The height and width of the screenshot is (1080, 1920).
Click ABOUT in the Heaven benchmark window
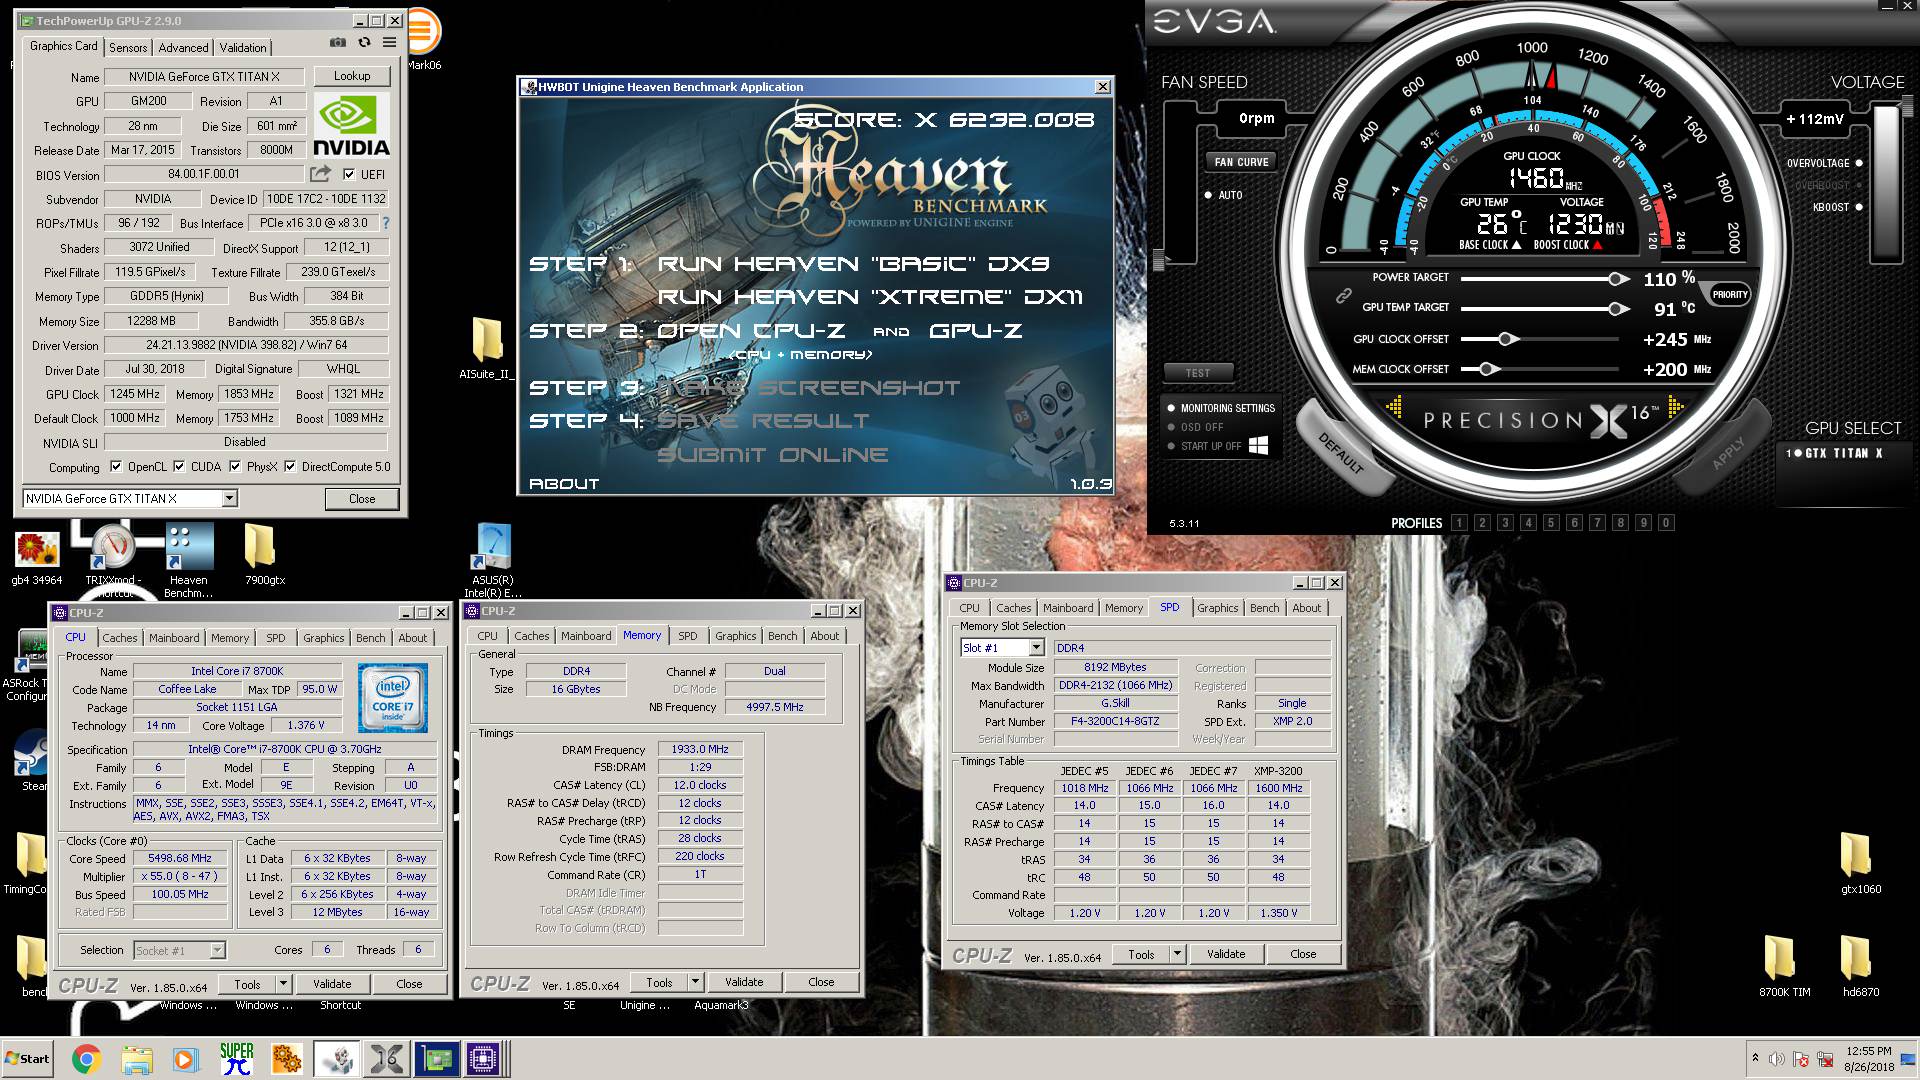564,483
